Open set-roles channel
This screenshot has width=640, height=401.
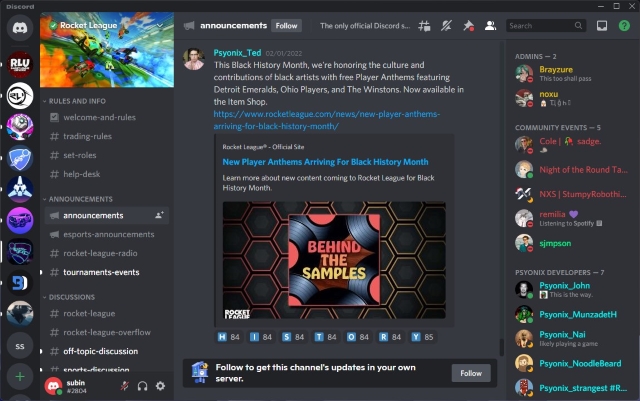(107, 155)
